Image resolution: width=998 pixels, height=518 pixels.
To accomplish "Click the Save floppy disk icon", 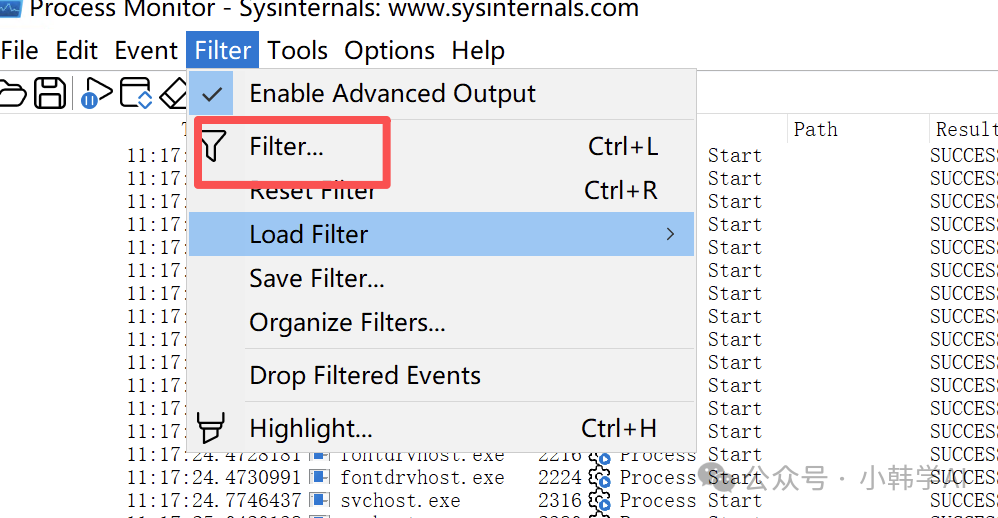I will [50, 94].
